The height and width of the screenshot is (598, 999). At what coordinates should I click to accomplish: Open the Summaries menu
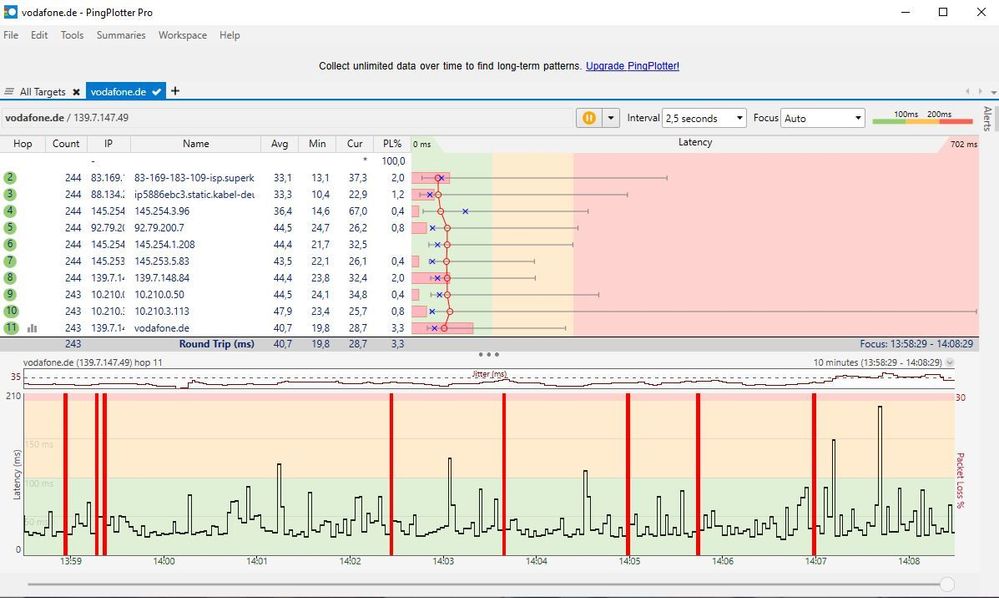click(x=121, y=35)
